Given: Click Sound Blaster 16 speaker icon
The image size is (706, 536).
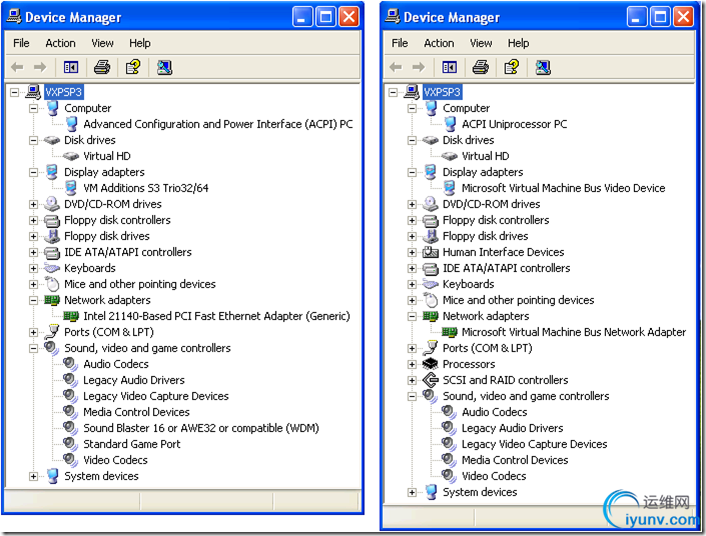Looking at the screenshot, I should pyautogui.click(x=71, y=427).
